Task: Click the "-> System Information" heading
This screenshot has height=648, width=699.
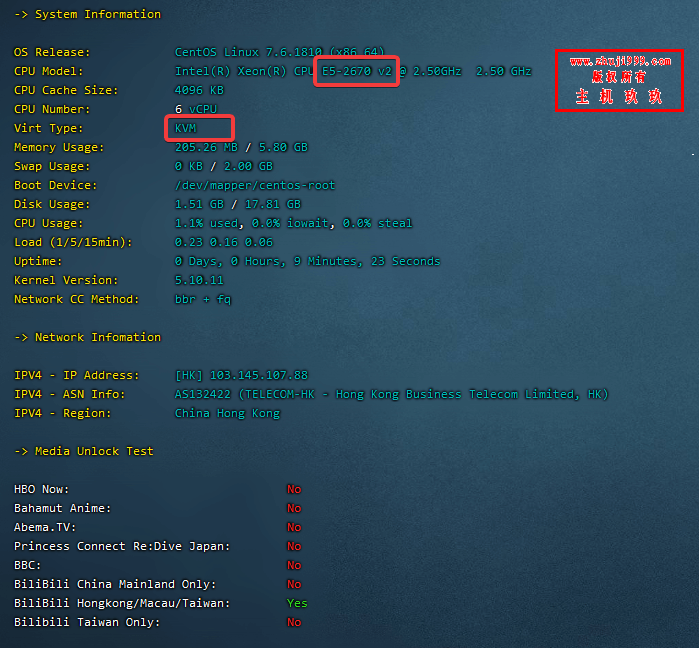Action: (x=87, y=14)
